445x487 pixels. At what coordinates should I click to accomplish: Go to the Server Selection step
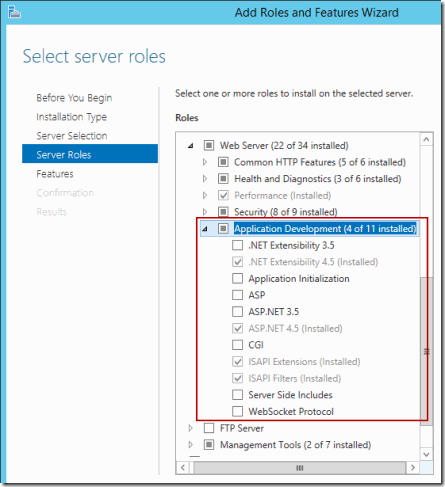pyautogui.click(x=72, y=136)
